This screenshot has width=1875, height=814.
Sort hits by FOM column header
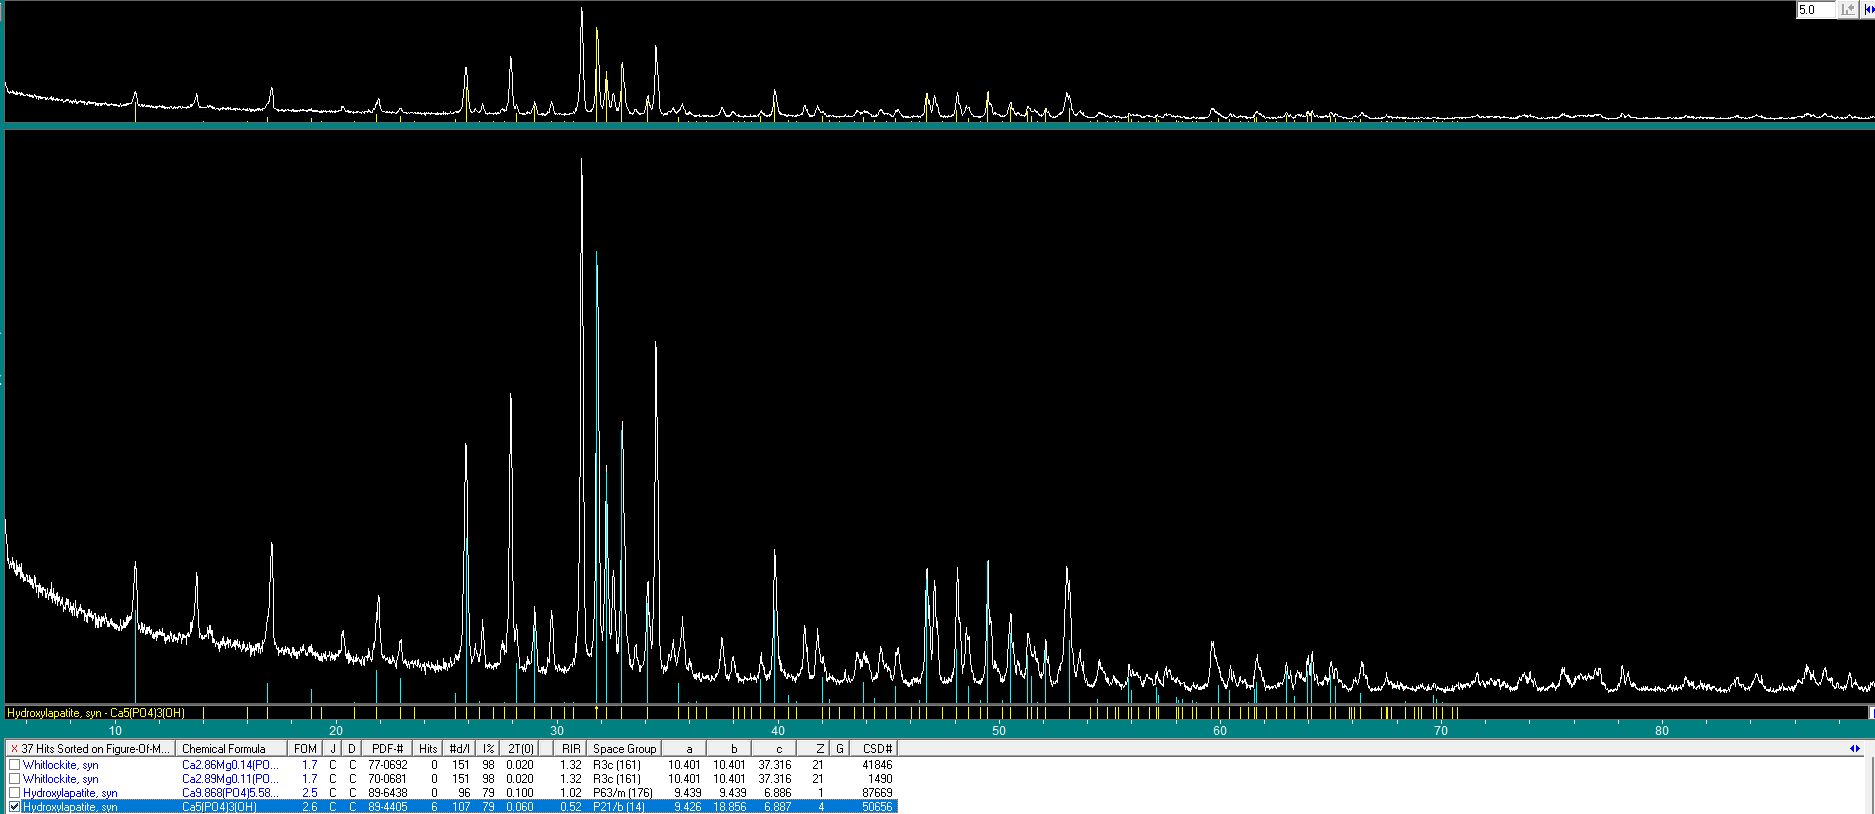[x=305, y=749]
